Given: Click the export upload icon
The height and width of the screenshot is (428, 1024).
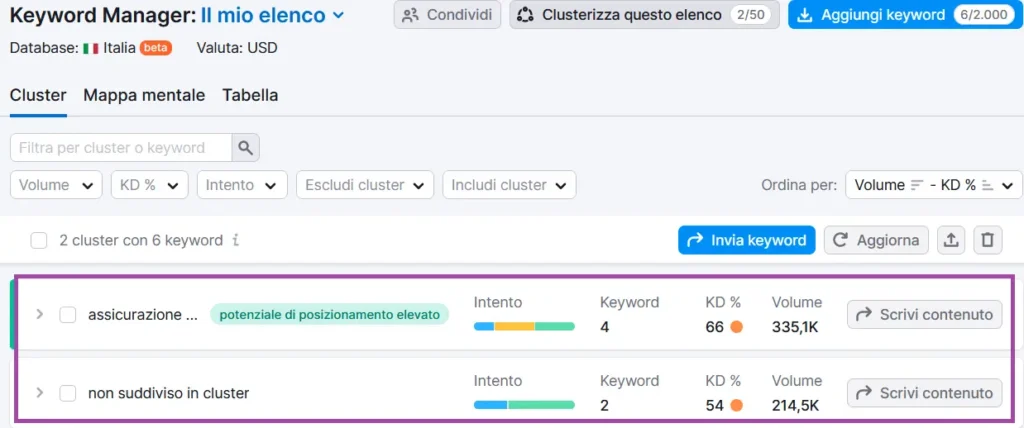Looking at the screenshot, I should click(x=951, y=240).
